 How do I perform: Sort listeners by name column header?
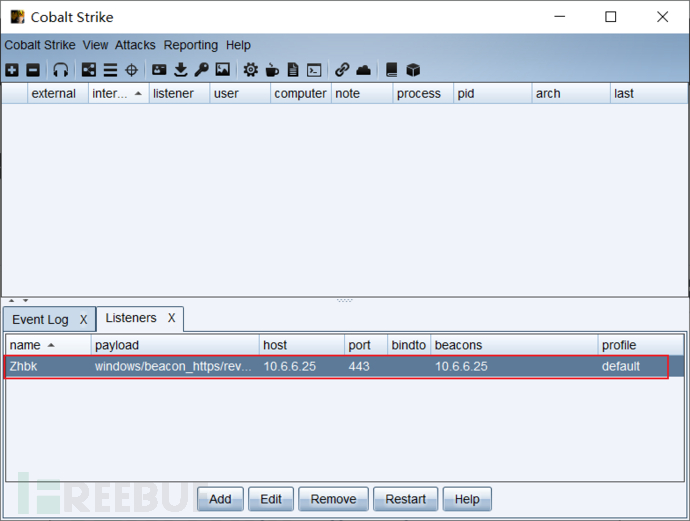coord(48,345)
